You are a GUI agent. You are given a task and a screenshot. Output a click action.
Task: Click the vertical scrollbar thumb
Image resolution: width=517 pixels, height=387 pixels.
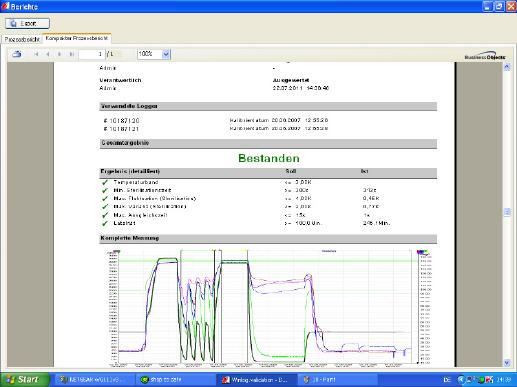507,212
